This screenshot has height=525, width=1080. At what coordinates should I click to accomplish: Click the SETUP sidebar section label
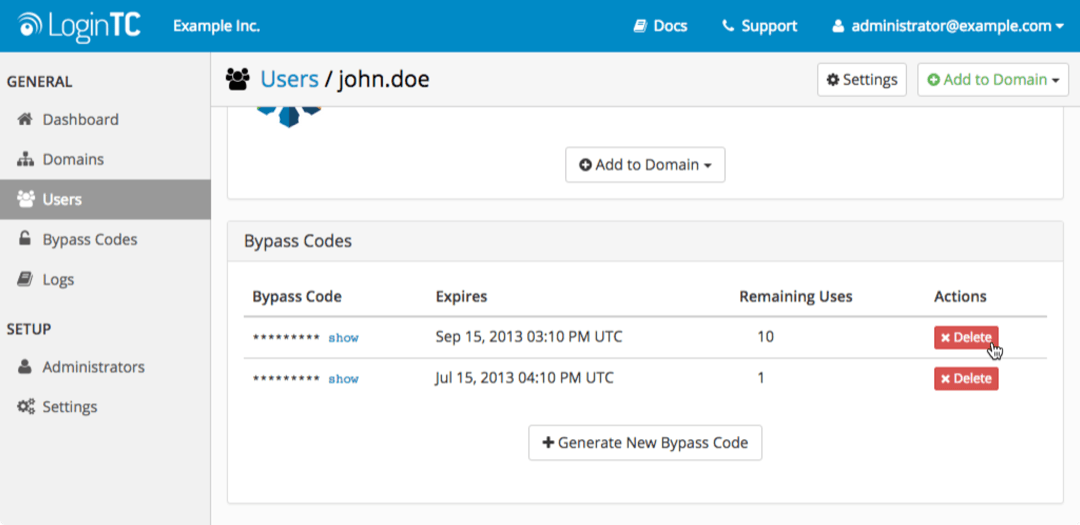pyautogui.click(x=29, y=329)
